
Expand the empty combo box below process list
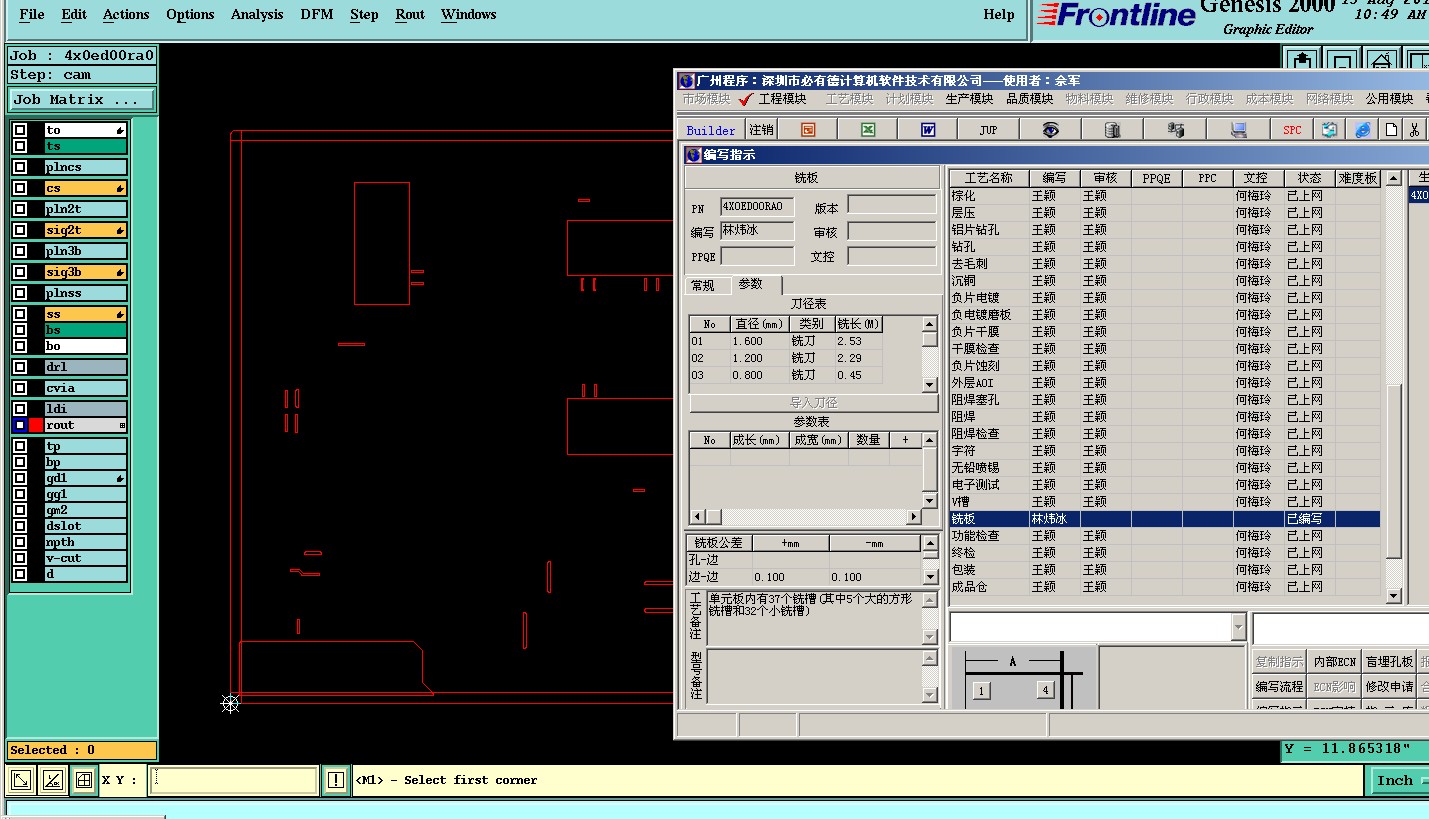coord(1238,628)
